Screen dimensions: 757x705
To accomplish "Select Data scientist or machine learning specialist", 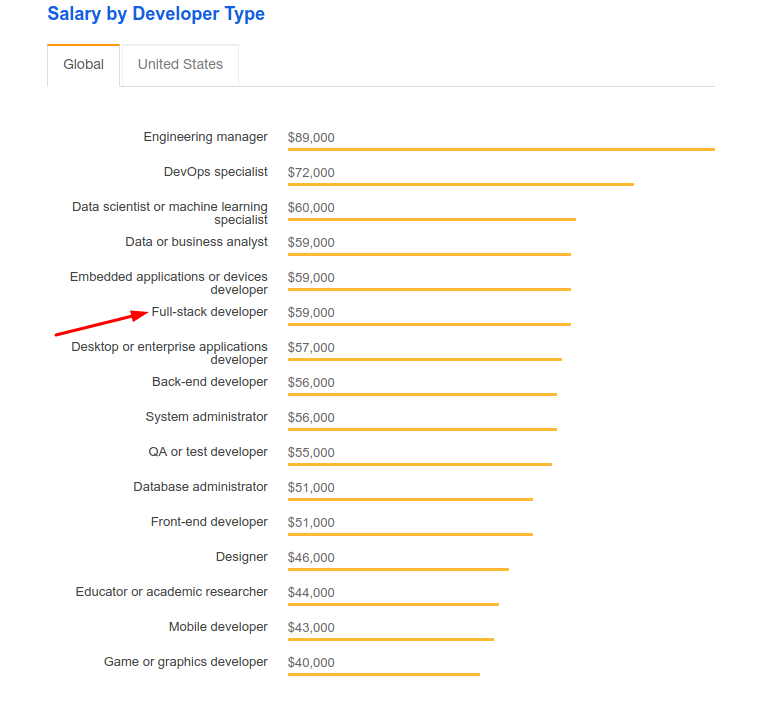I will pos(169,213).
